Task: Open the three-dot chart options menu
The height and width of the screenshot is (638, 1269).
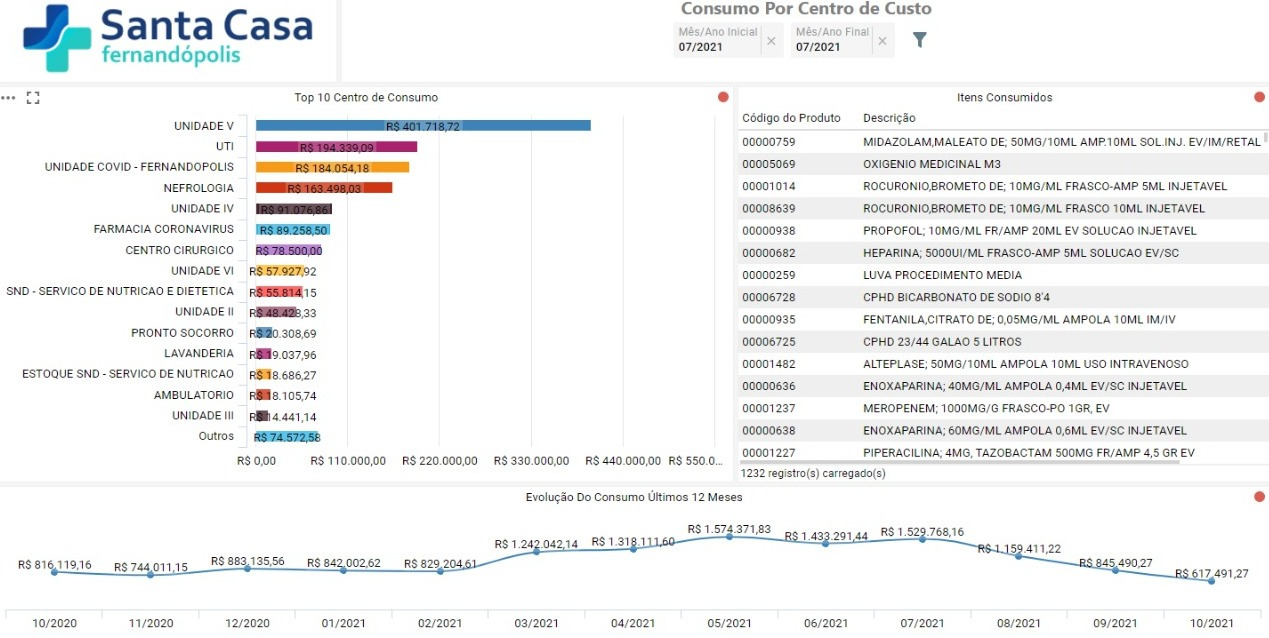Action: pos(9,98)
